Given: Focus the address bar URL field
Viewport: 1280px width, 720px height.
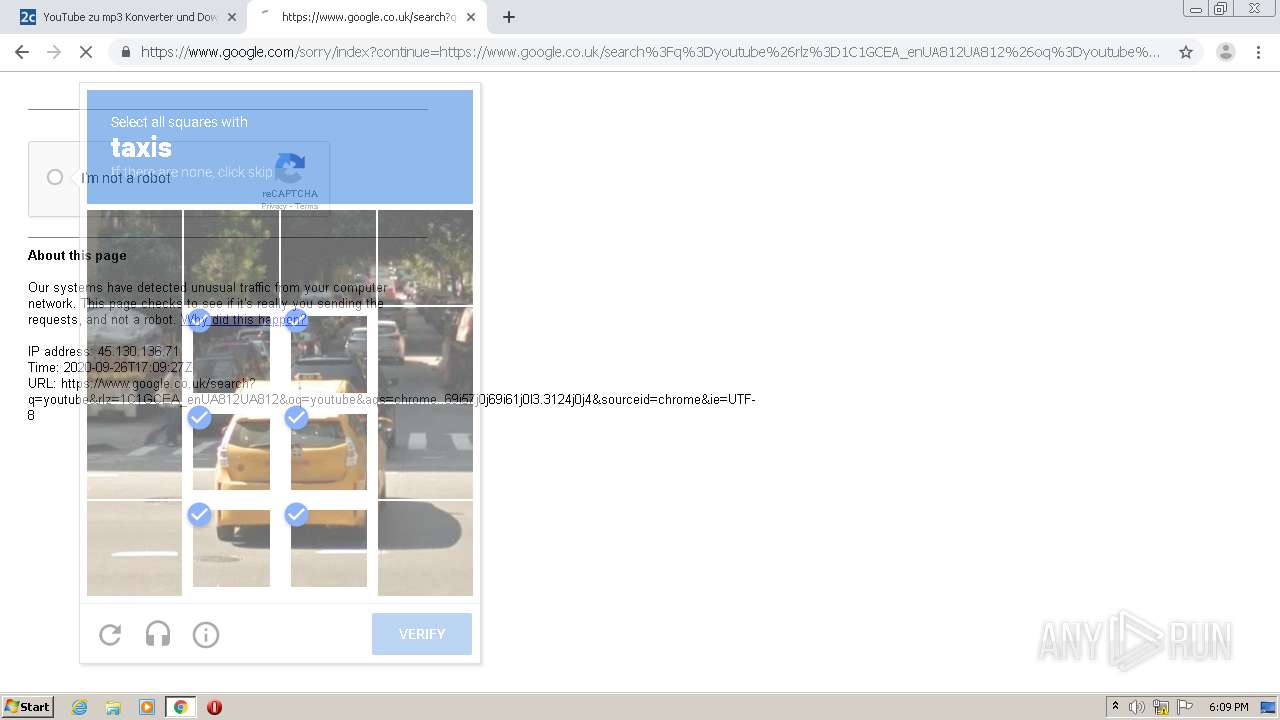Looking at the screenshot, I should 650,52.
